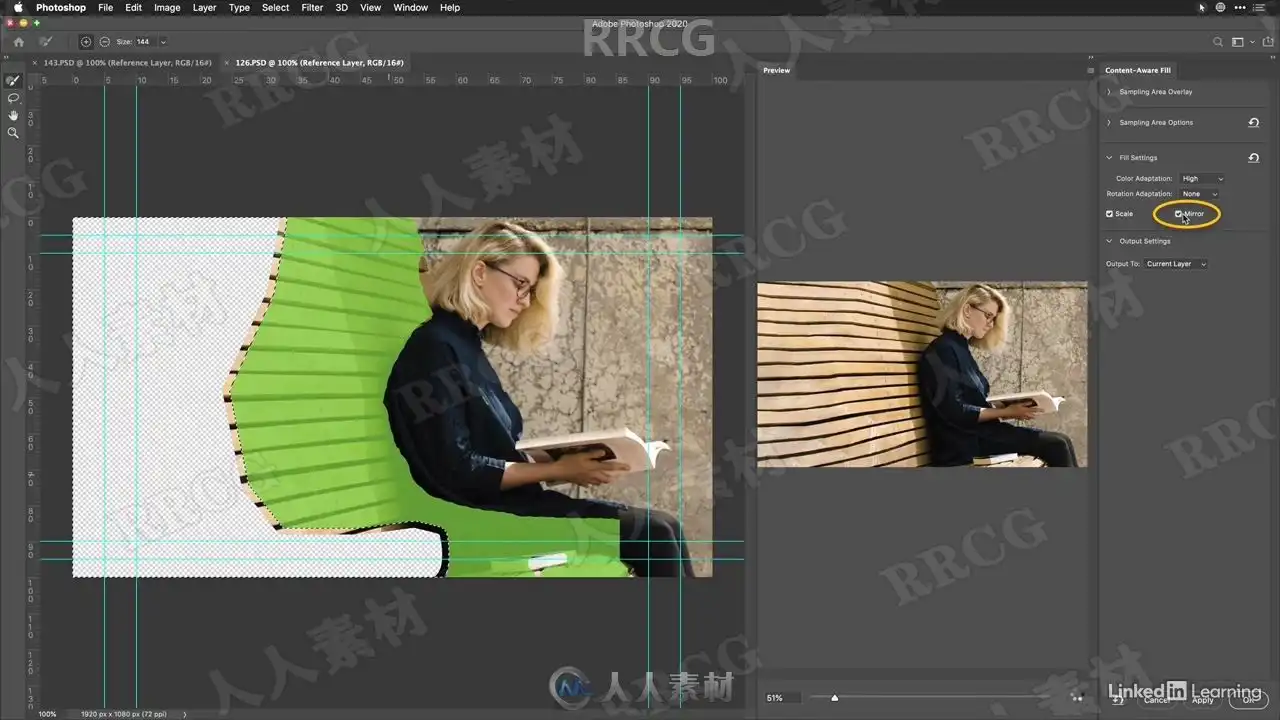Toggle the Scale checkbox
Viewport: 1280px width, 720px height.
pos(1109,214)
